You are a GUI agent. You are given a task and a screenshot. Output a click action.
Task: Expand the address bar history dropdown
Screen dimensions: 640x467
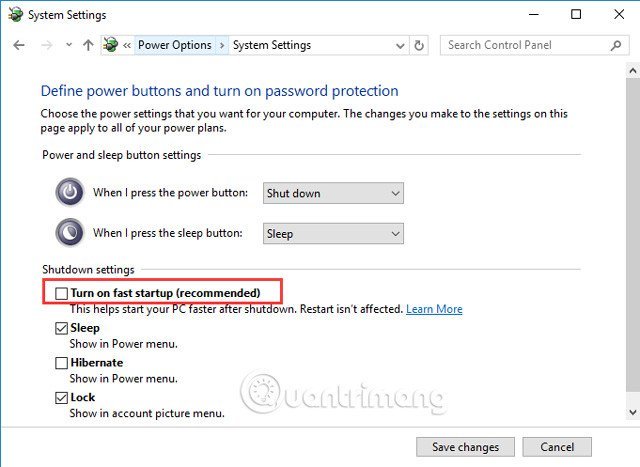(398, 45)
